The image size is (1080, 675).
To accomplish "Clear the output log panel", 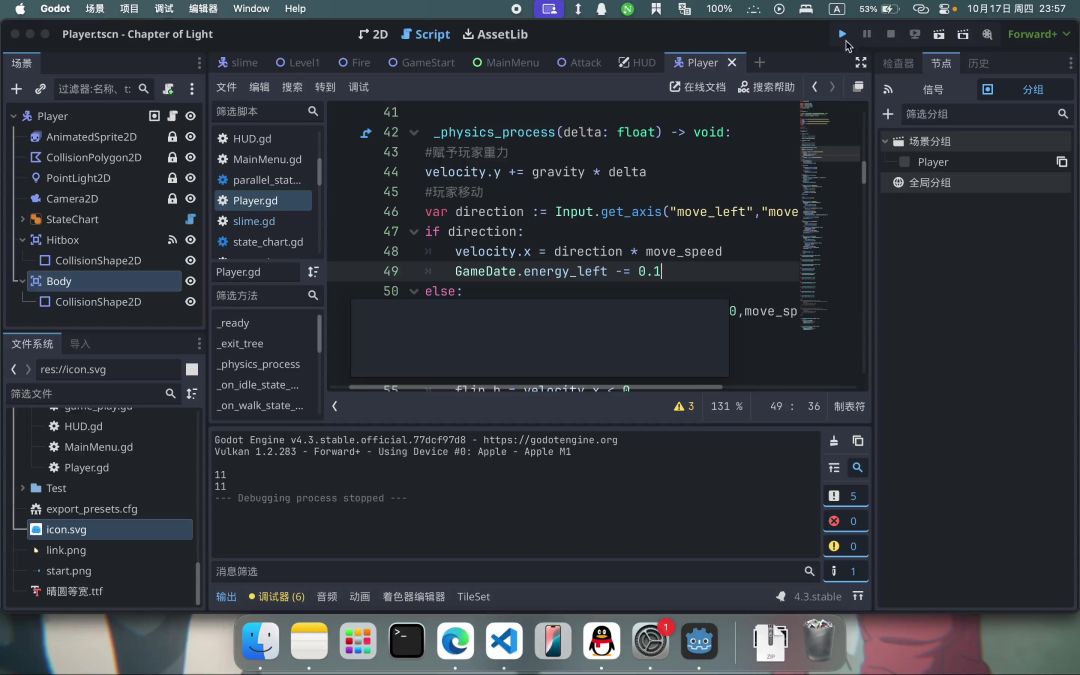I will click(x=834, y=441).
